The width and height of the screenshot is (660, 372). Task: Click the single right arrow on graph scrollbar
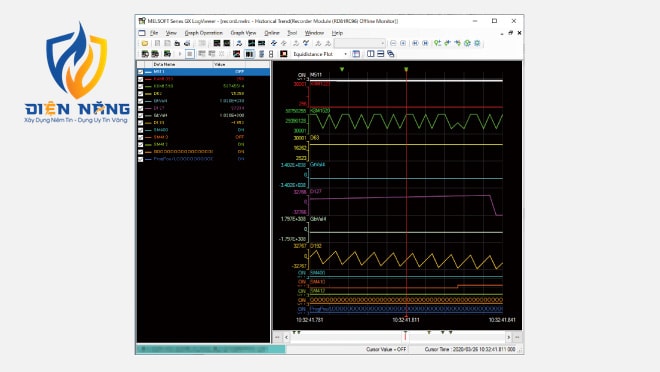click(508, 337)
